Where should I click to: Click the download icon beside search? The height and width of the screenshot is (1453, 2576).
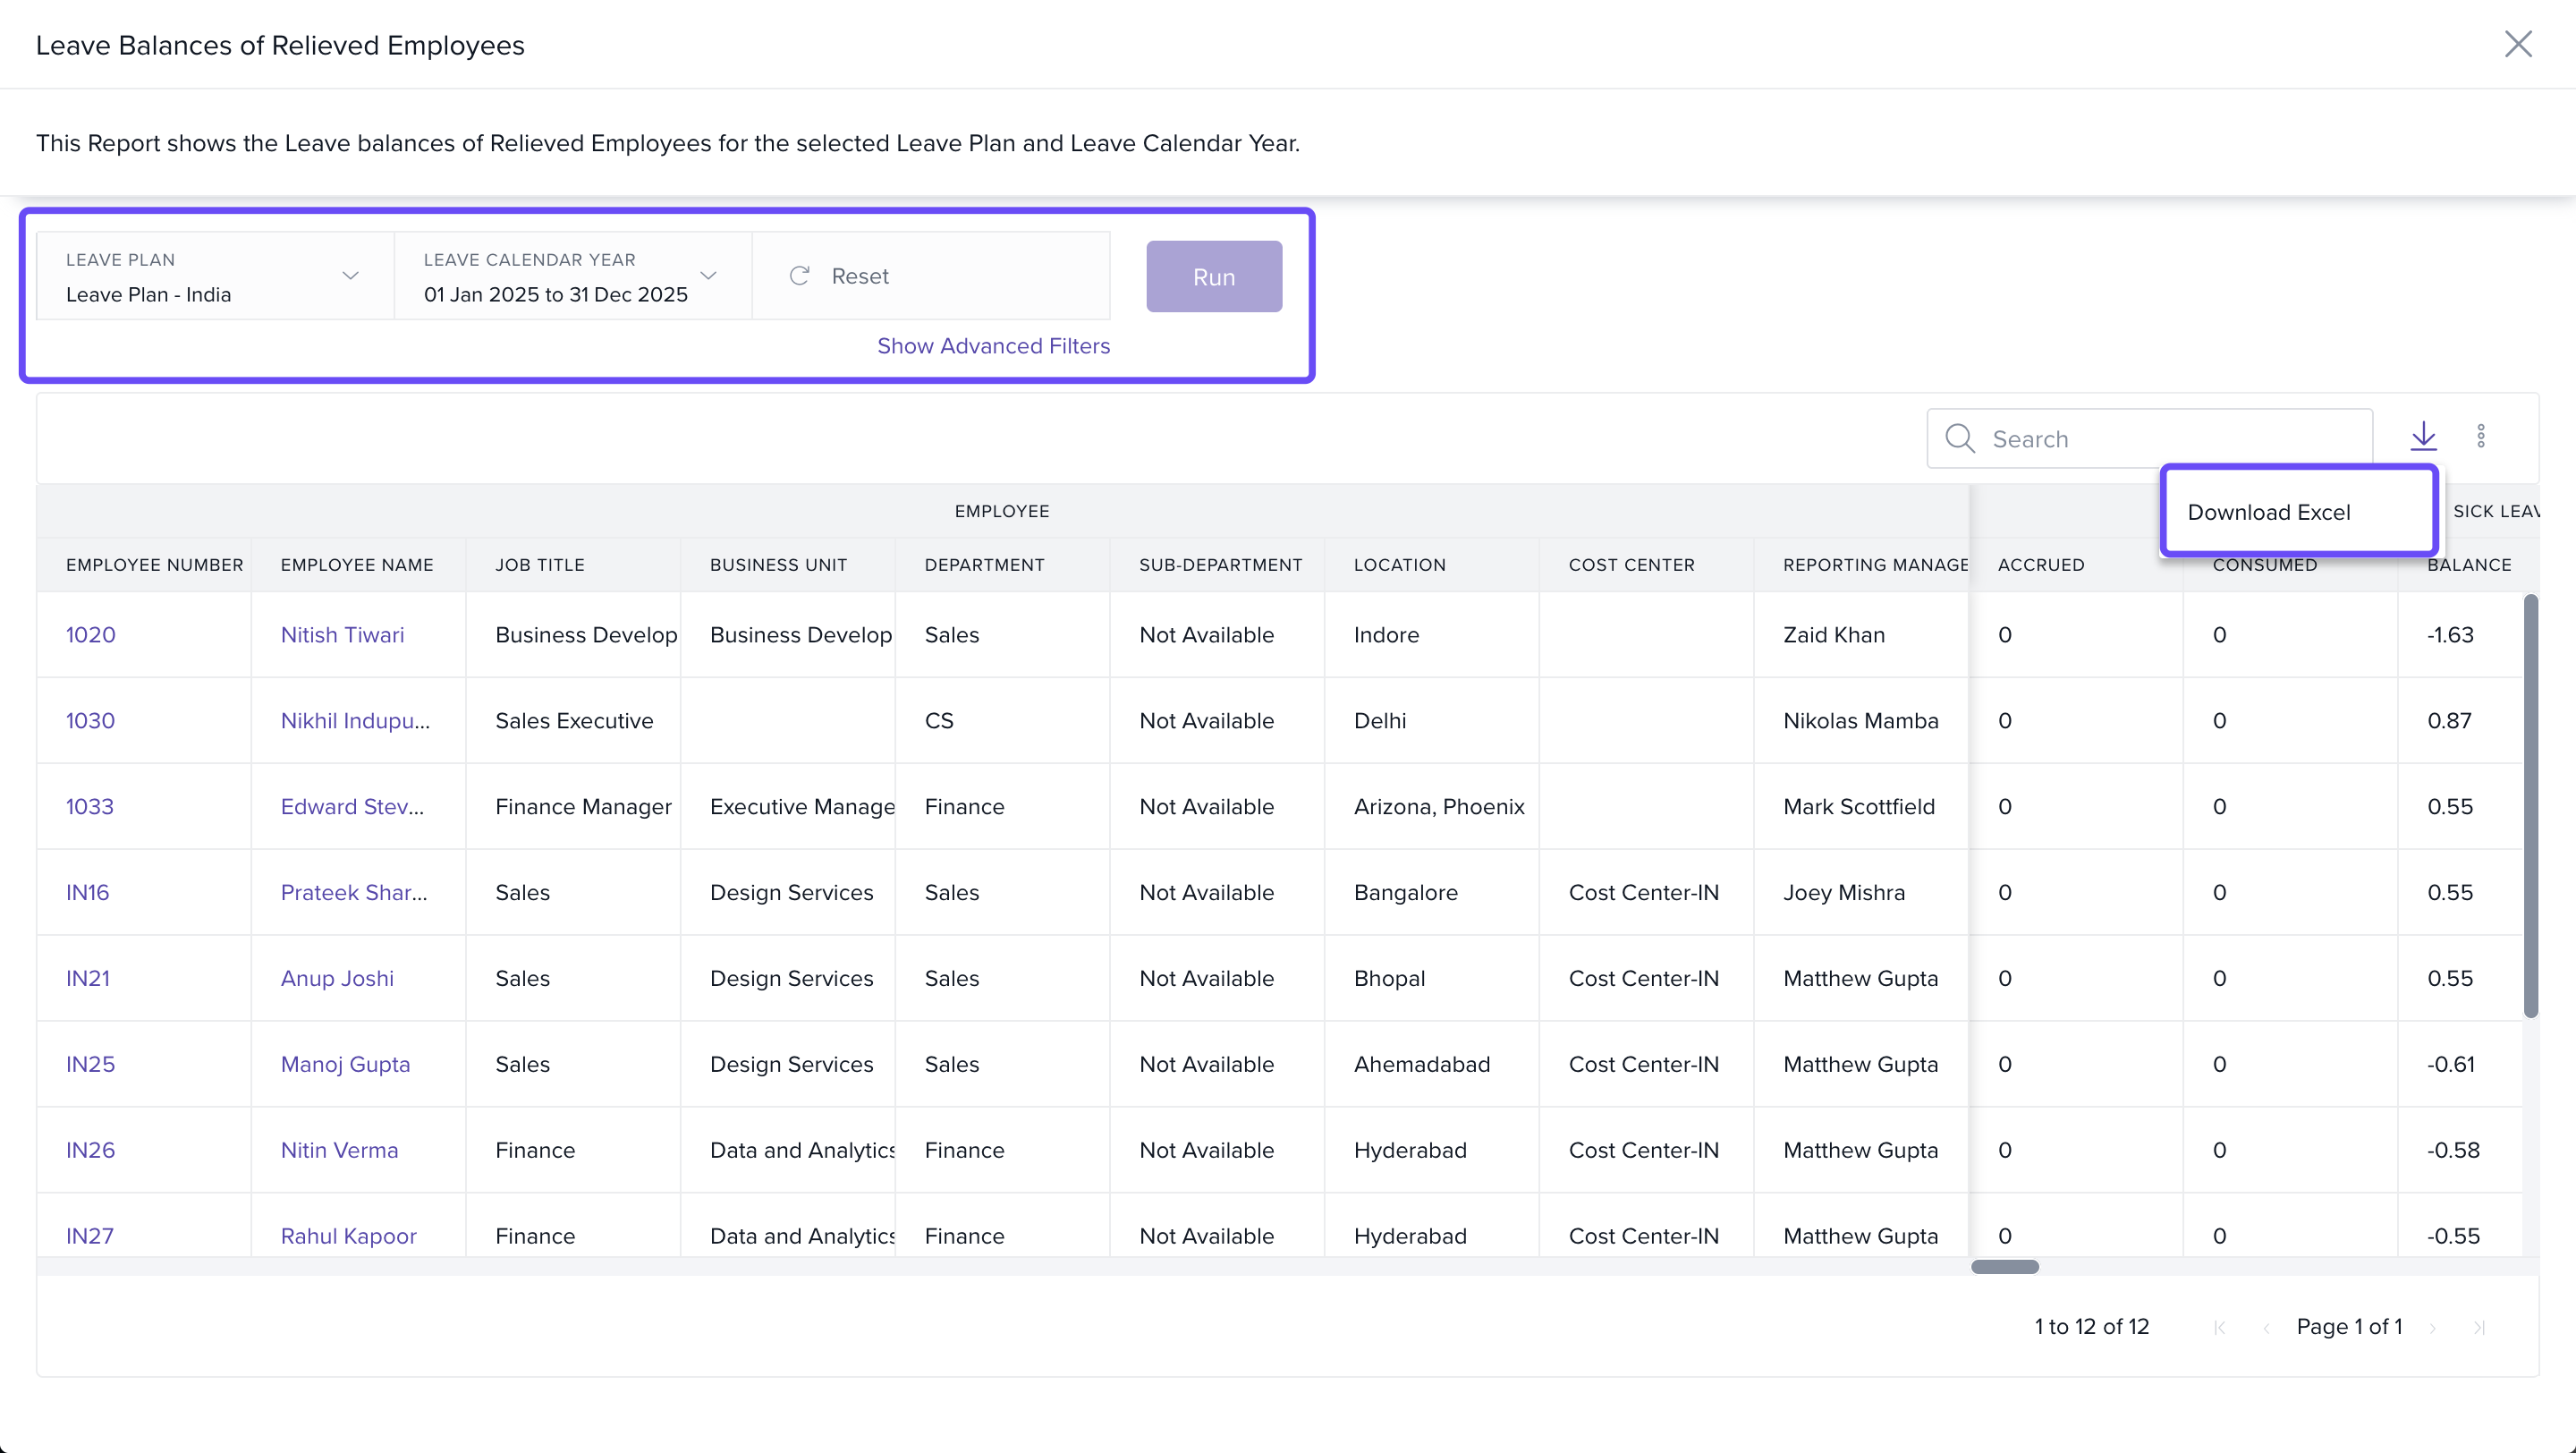[x=2423, y=437]
